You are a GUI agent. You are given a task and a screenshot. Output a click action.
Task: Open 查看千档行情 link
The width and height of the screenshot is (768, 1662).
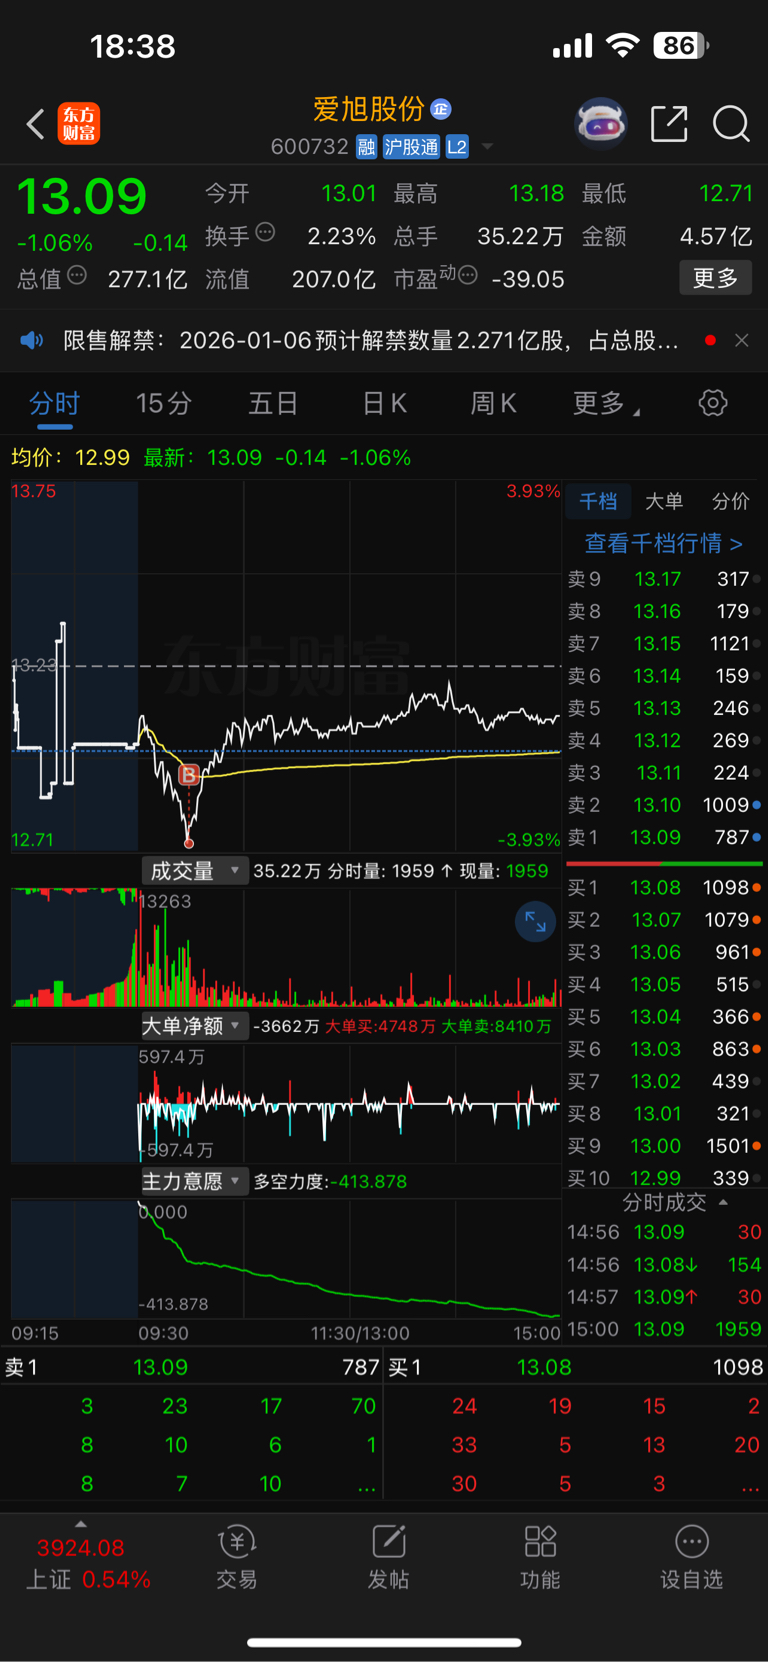coord(663,543)
